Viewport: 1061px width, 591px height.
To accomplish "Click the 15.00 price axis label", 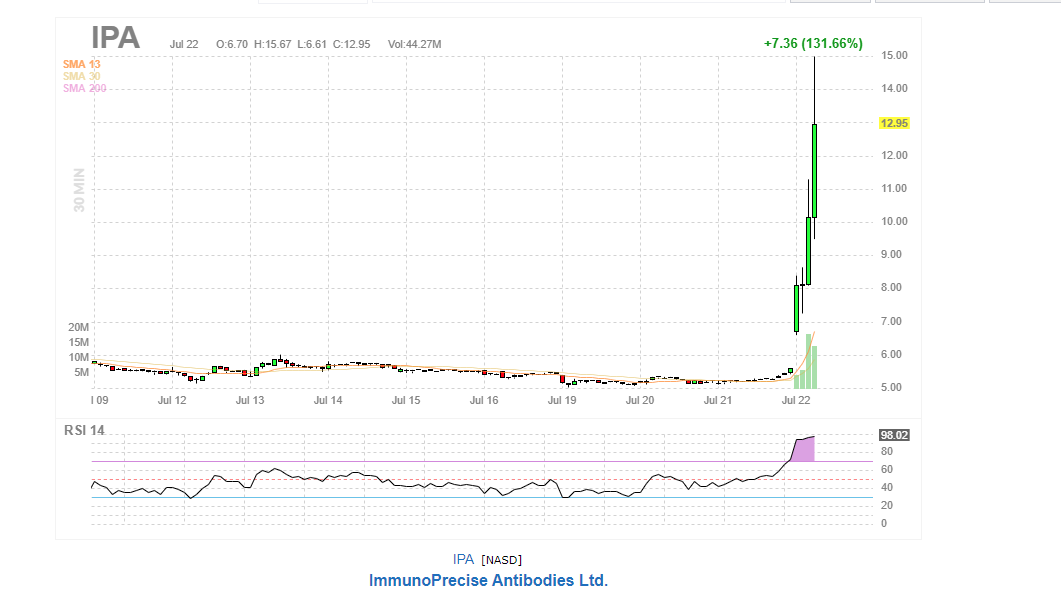I will click(x=893, y=55).
